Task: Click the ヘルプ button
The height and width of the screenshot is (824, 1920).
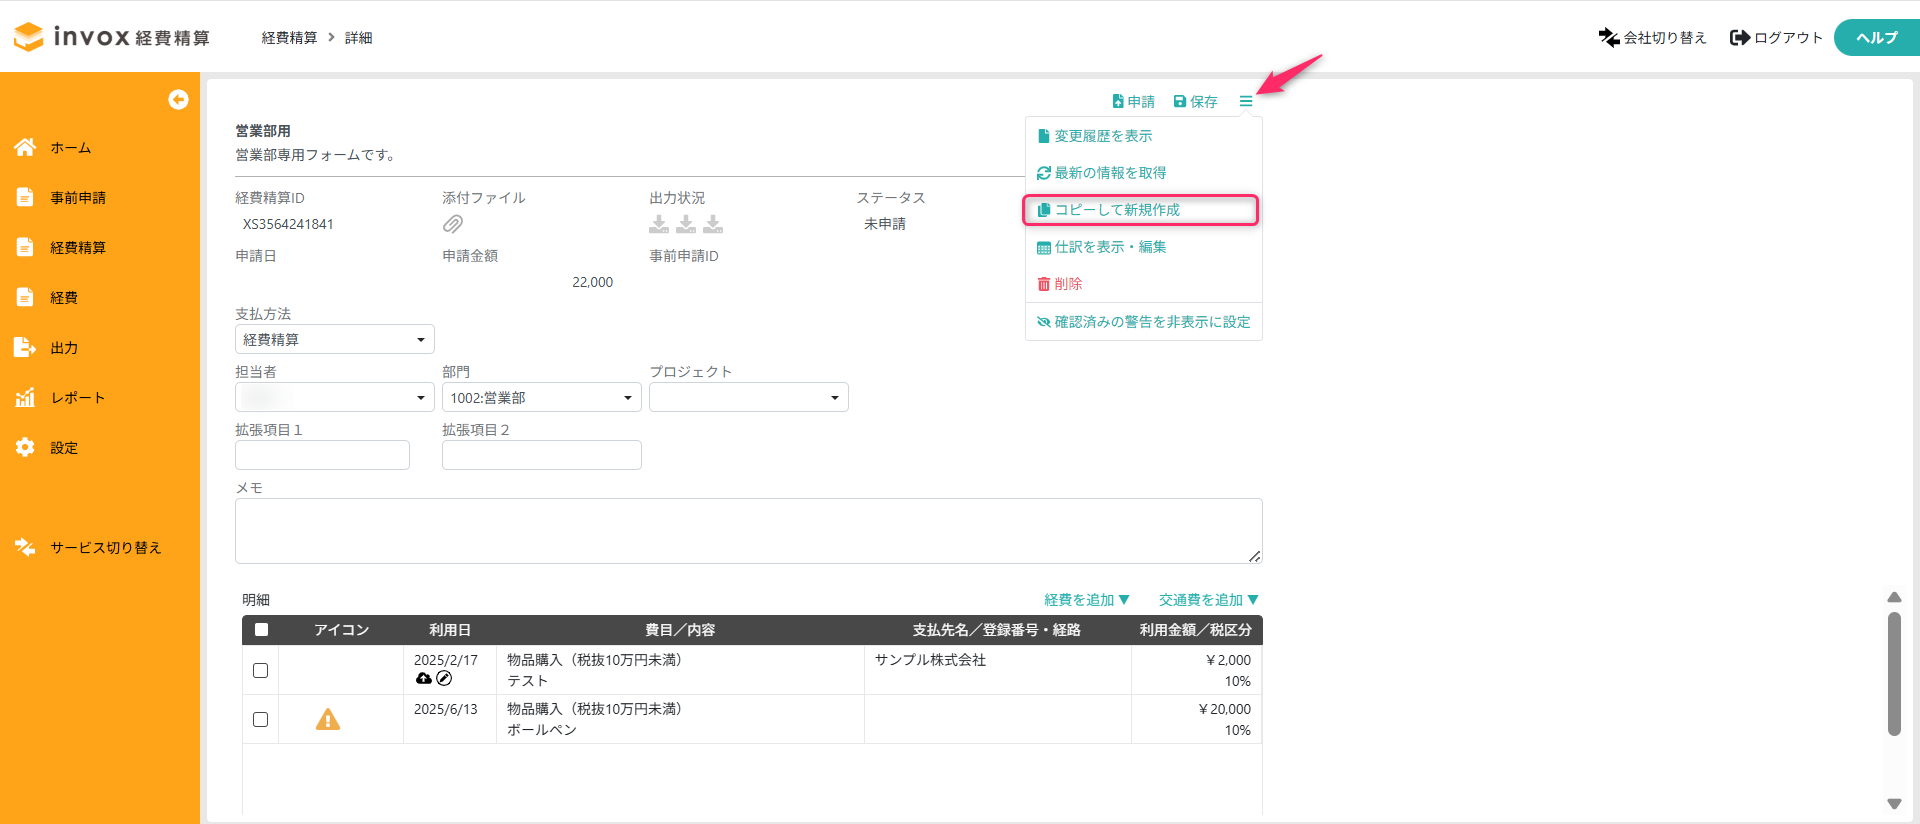Action: (1876, 38)
